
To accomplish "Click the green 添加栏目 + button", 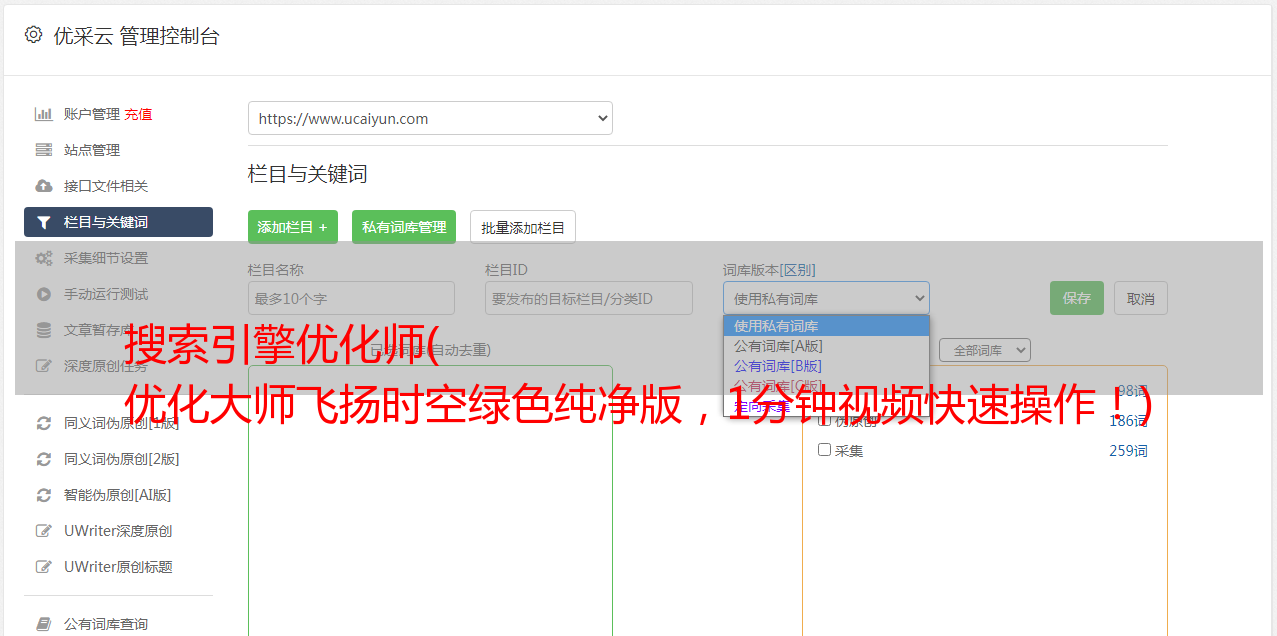I will tap(293, 227).
